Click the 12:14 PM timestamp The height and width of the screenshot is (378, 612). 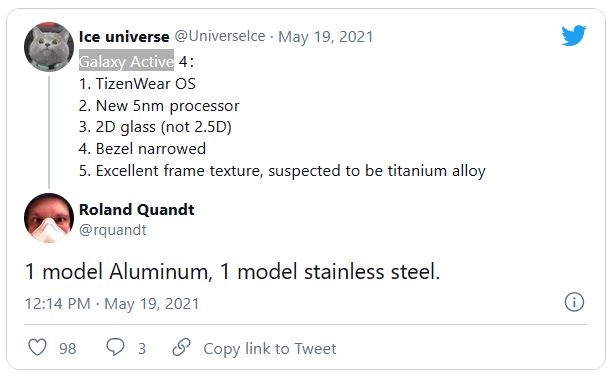(57, 304)
